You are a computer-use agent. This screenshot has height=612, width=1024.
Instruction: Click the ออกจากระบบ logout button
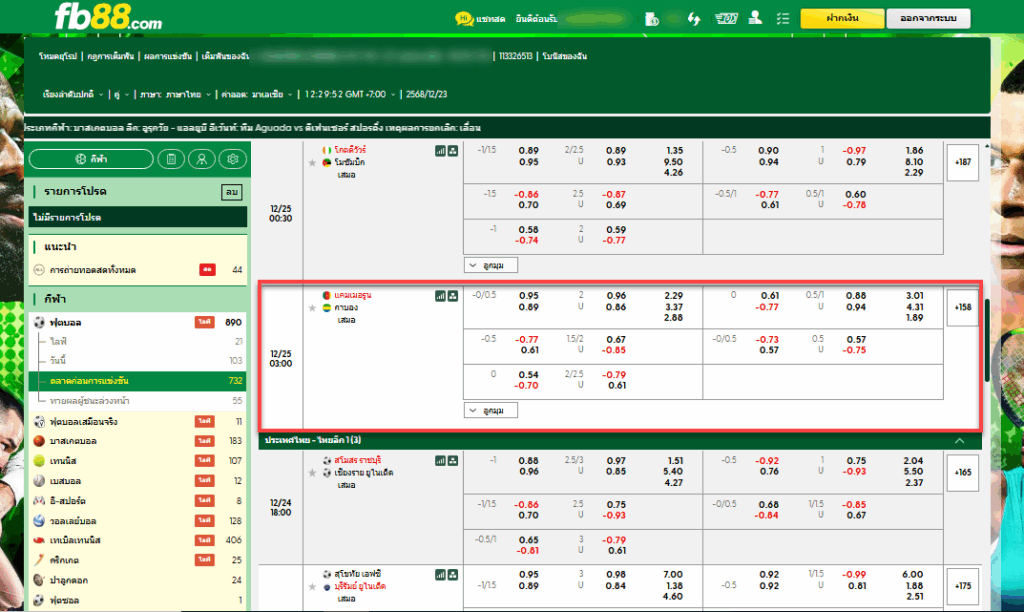[928, 18]
